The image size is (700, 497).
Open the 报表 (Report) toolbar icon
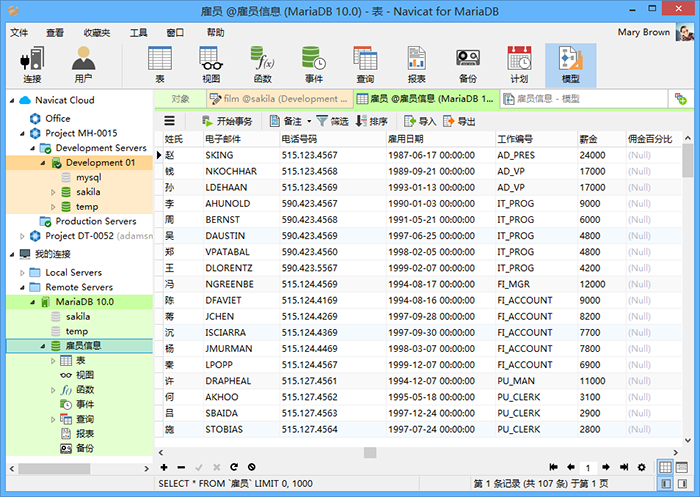[x=417, y=65]
